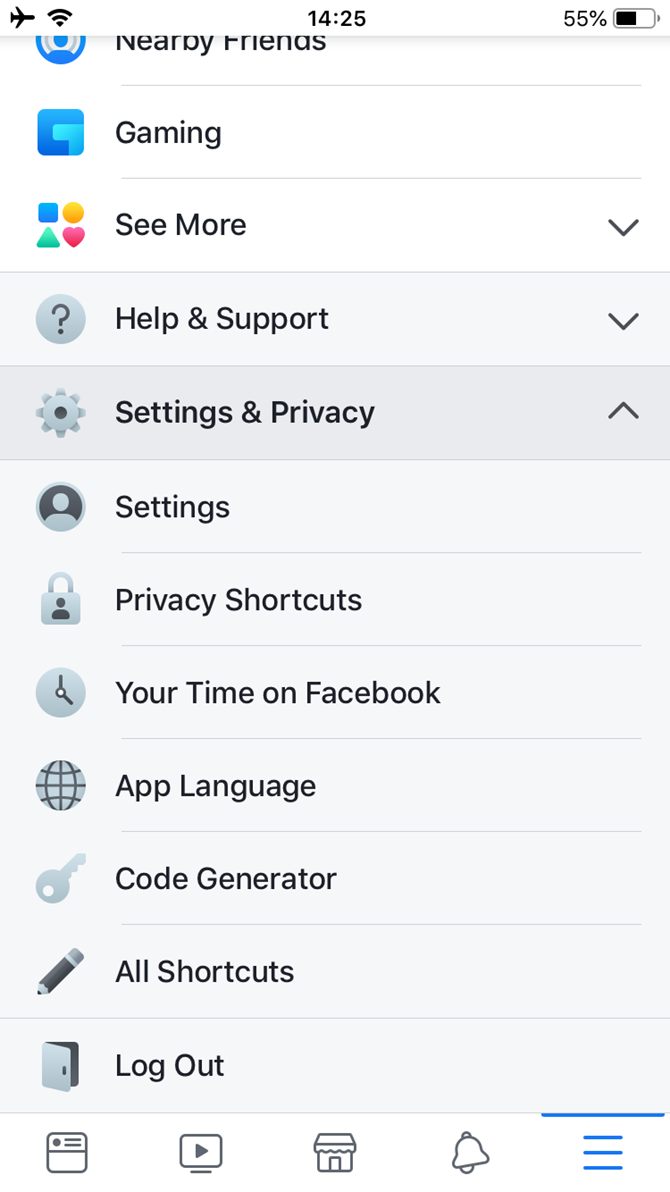Viewport: 670px width, 1192px height.
Task: Expand Help & Support
Action: [622, 320]
